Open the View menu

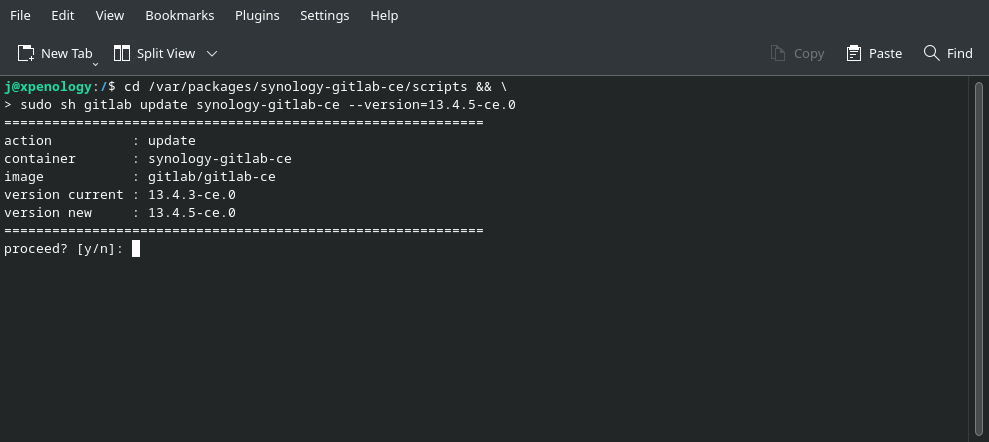pyautogui.click(x=110, y=15)
